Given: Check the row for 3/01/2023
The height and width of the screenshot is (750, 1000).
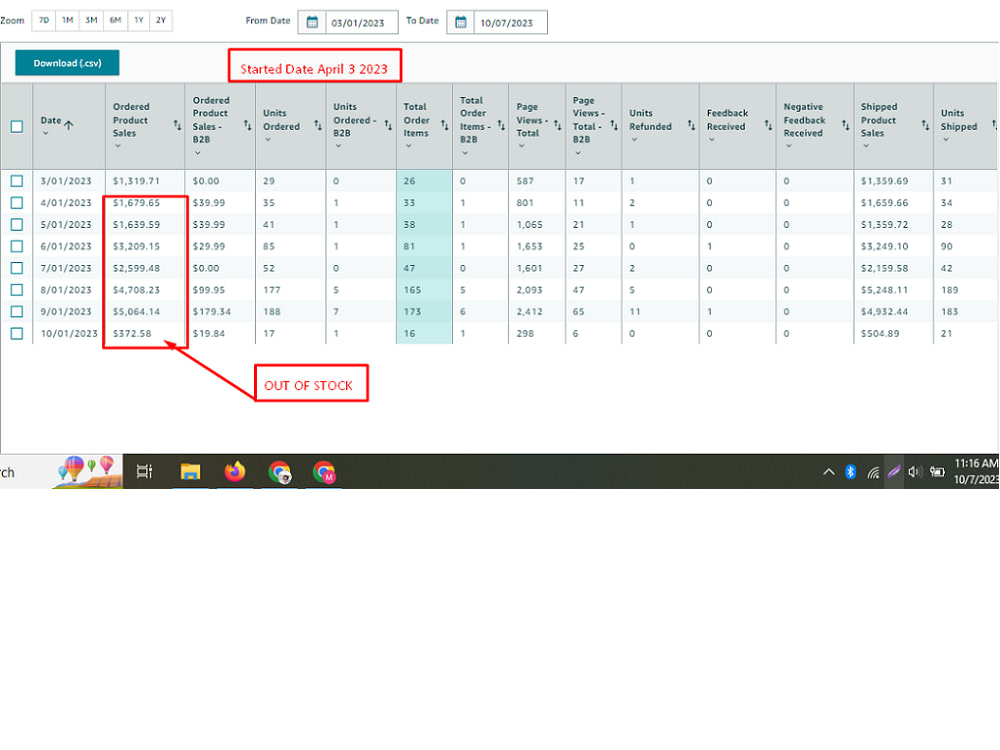Looking at the screenshot, I should [17, 181].
